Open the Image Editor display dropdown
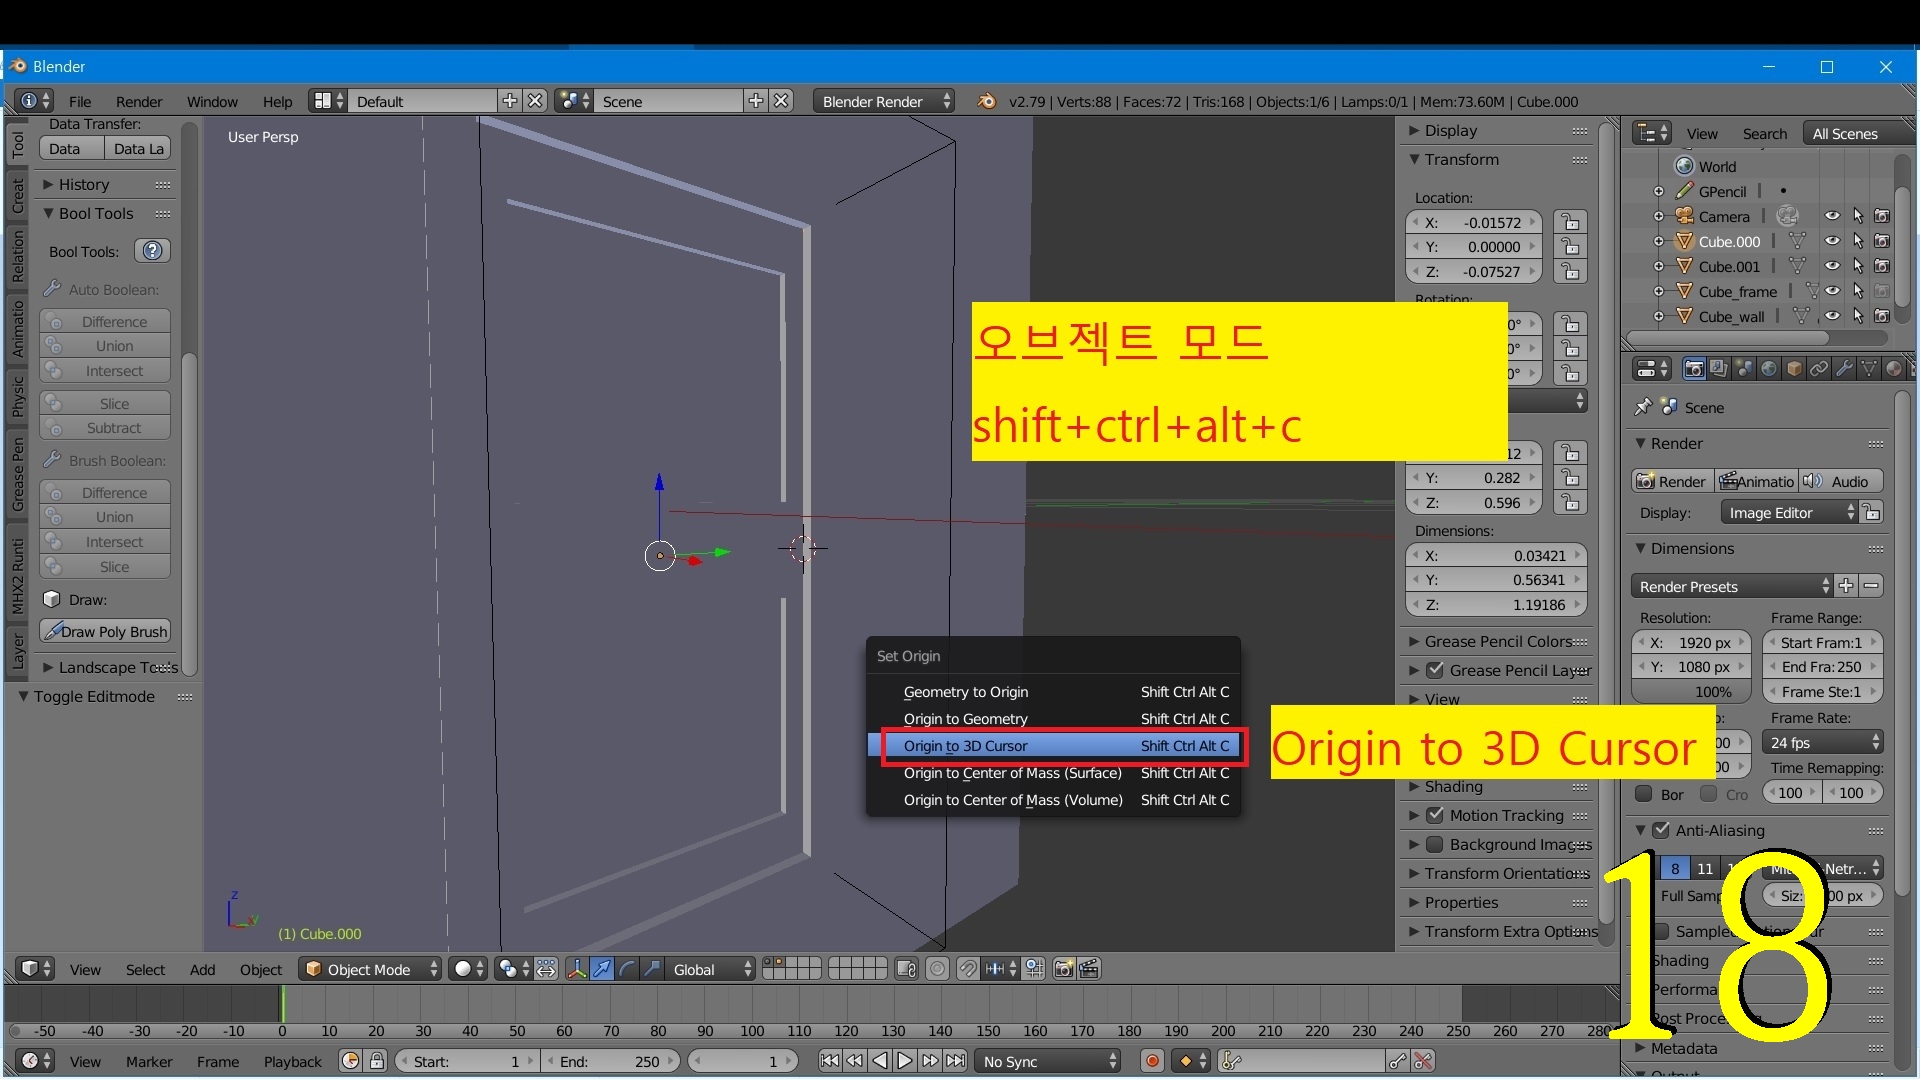This screenshot has width=1920, height=1080. [x=1789, y=513]
